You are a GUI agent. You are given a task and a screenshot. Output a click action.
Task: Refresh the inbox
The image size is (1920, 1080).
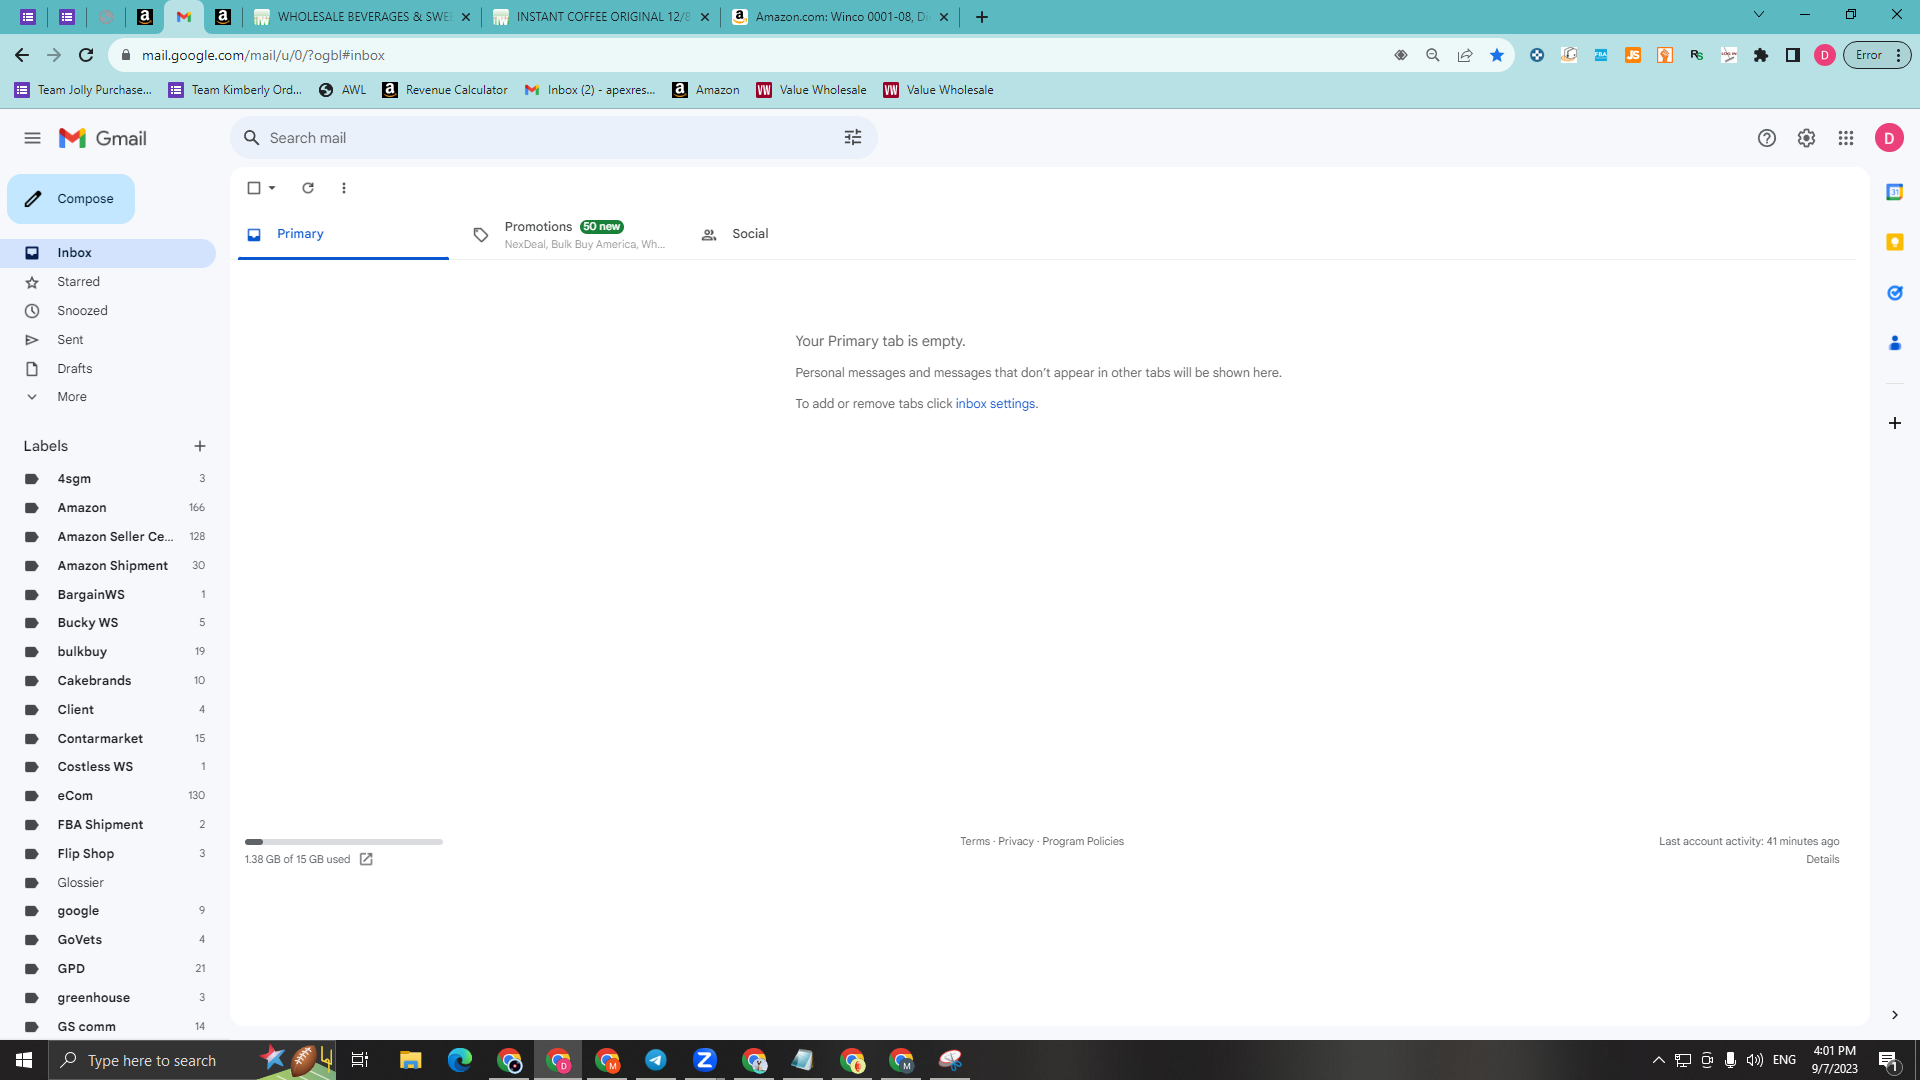click(x=308, y=188)
